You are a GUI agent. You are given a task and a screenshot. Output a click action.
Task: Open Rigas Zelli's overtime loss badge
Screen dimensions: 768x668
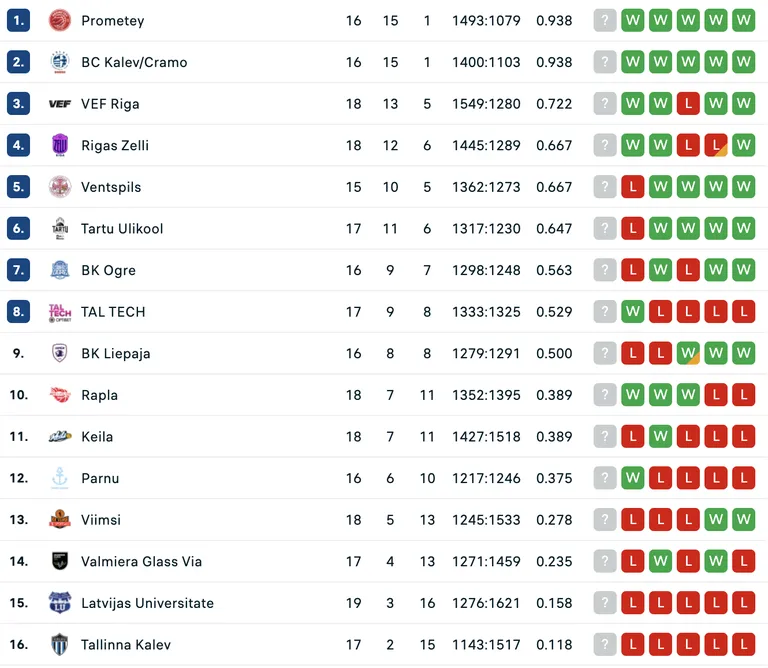tap(716, 145)
